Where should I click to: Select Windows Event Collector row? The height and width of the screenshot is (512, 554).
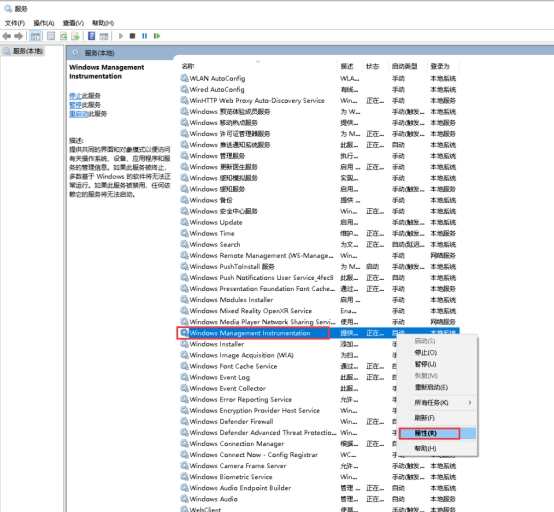[288, 388]
